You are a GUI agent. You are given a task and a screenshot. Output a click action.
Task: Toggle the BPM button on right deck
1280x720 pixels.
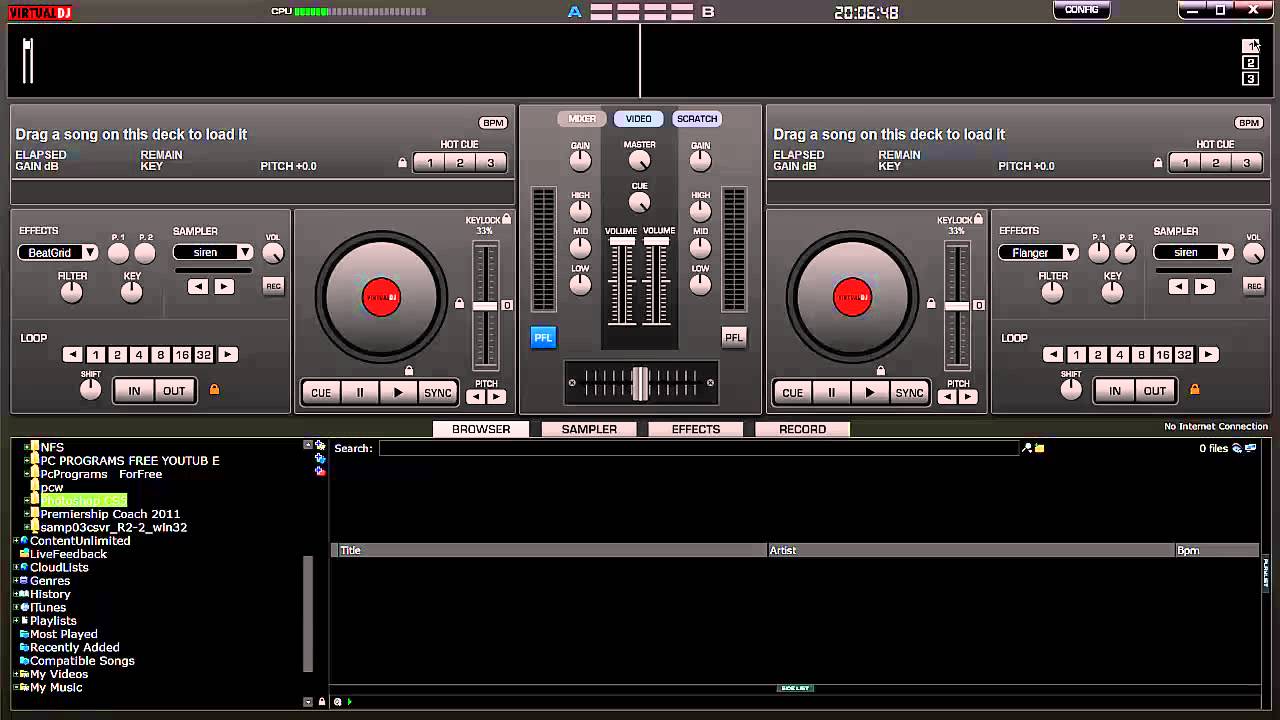[x=1249, y=123]
